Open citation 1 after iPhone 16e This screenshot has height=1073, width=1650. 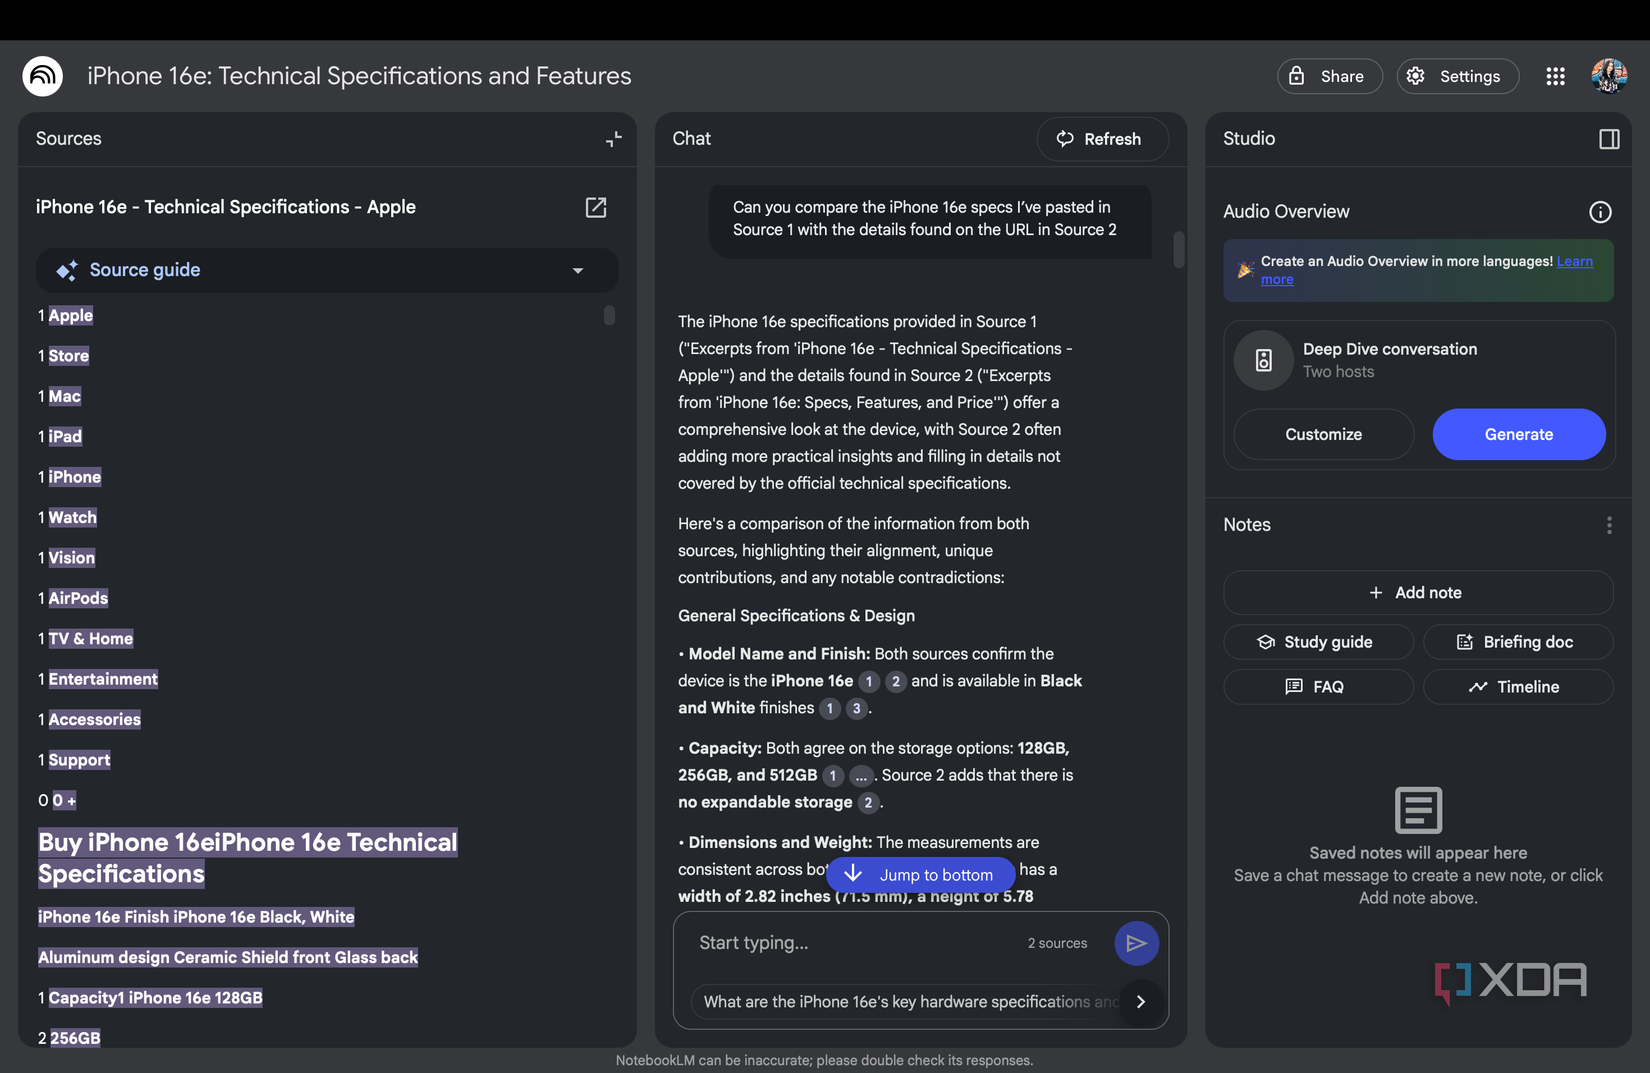(869, 681)
